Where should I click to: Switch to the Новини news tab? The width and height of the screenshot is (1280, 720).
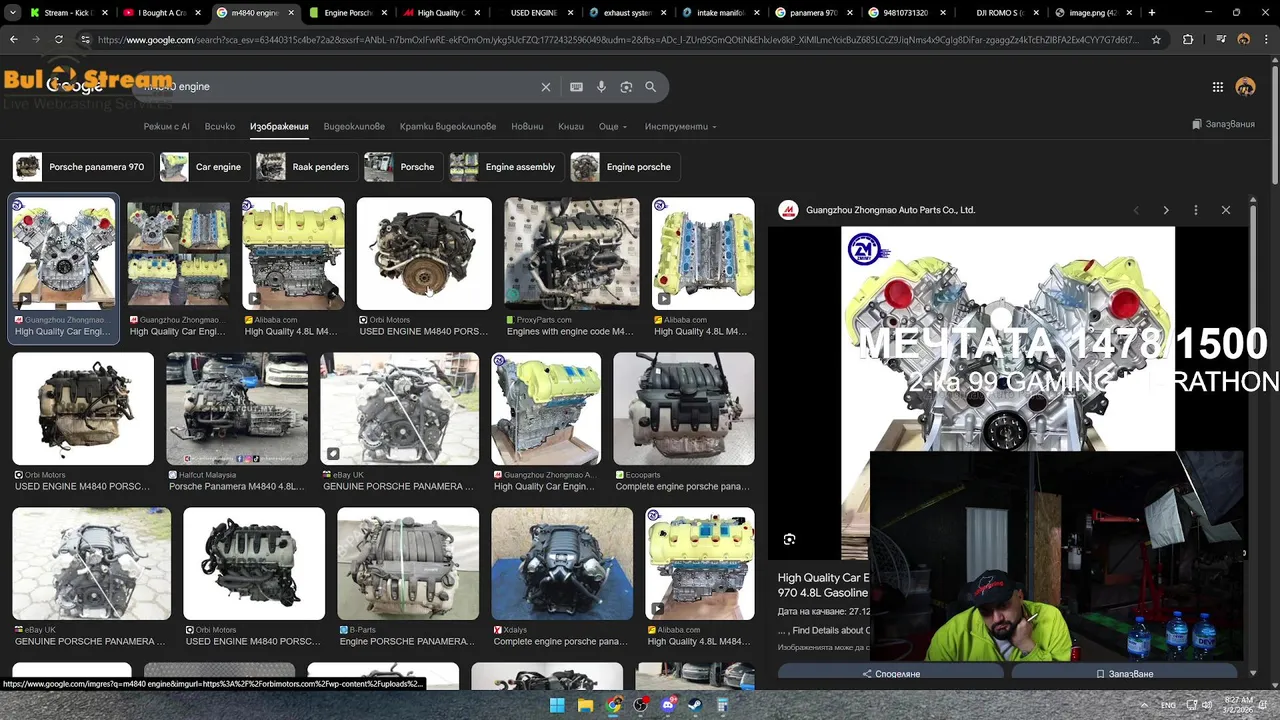pyautogui.click(x=527, y=127)
